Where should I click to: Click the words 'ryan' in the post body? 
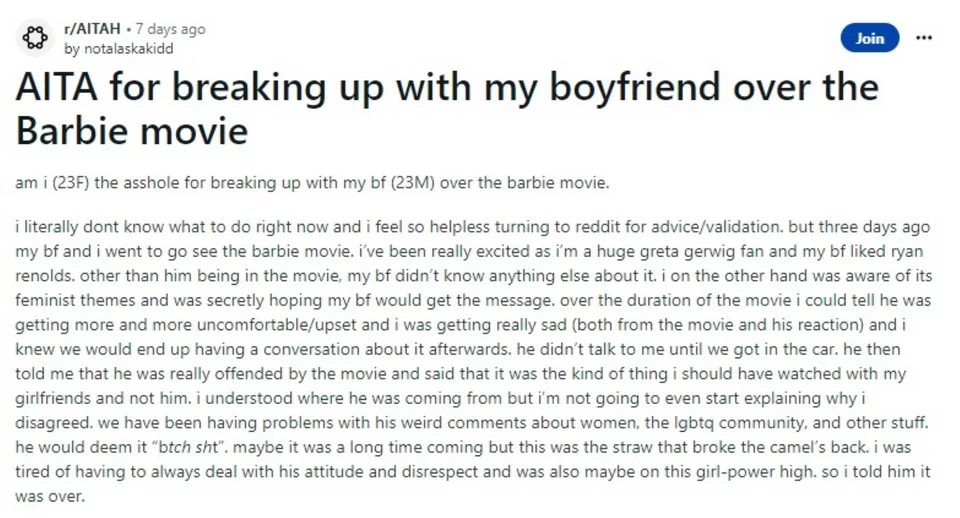(x=906, y=251)
